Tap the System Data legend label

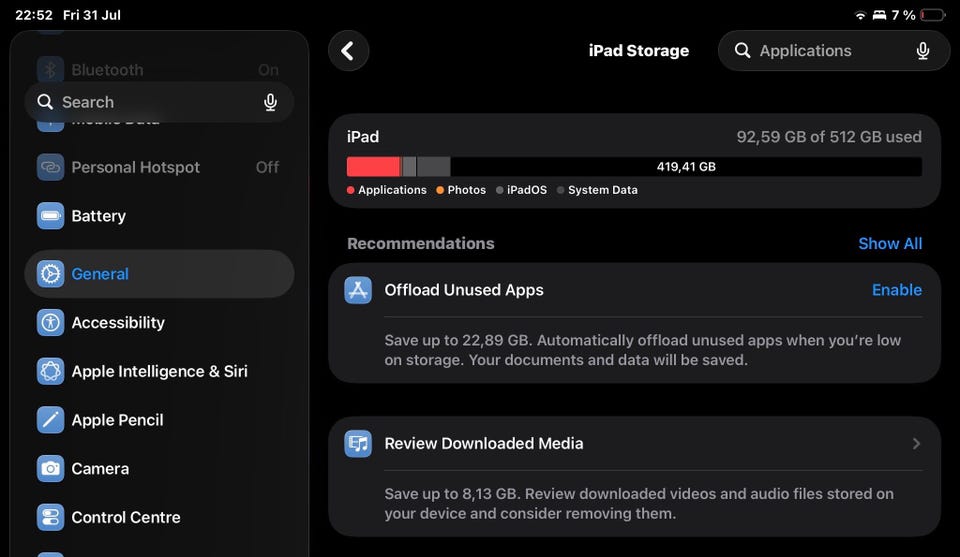point(602,190)
